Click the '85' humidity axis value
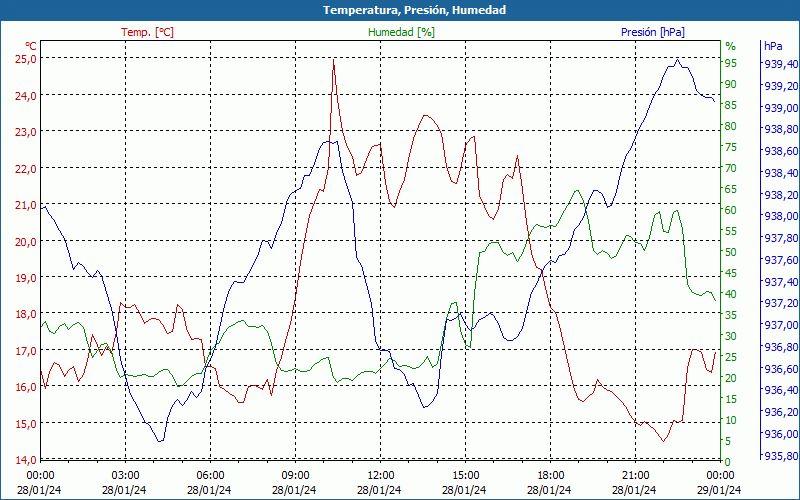Viewport: 800px width, 500px height. tap(731, 105)
